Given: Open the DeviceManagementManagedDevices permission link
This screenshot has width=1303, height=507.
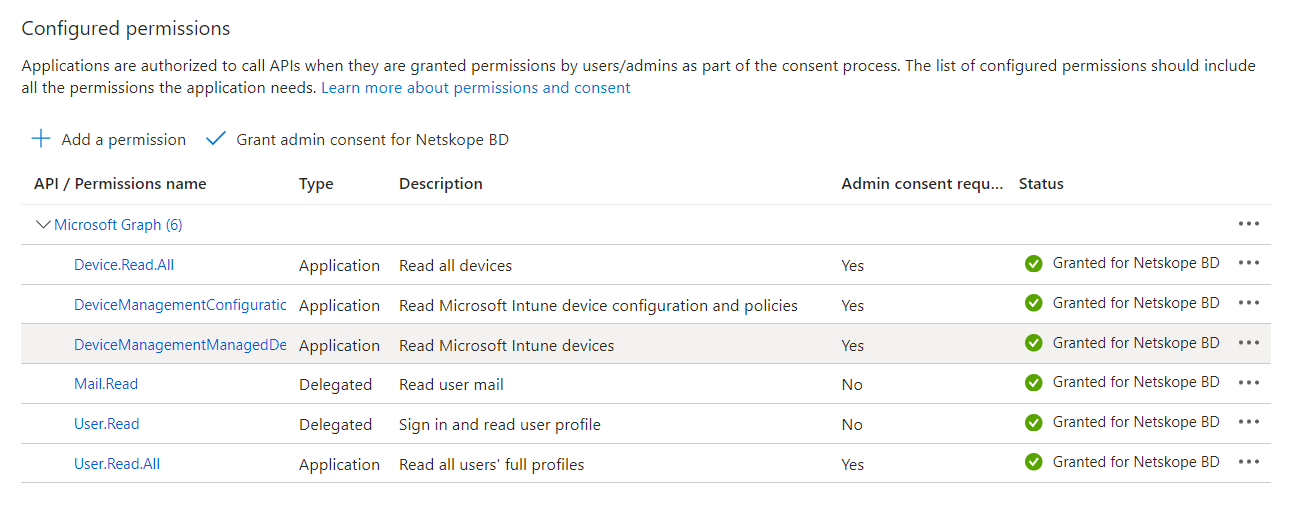Looking at the screenshot, I should point(180,345).
